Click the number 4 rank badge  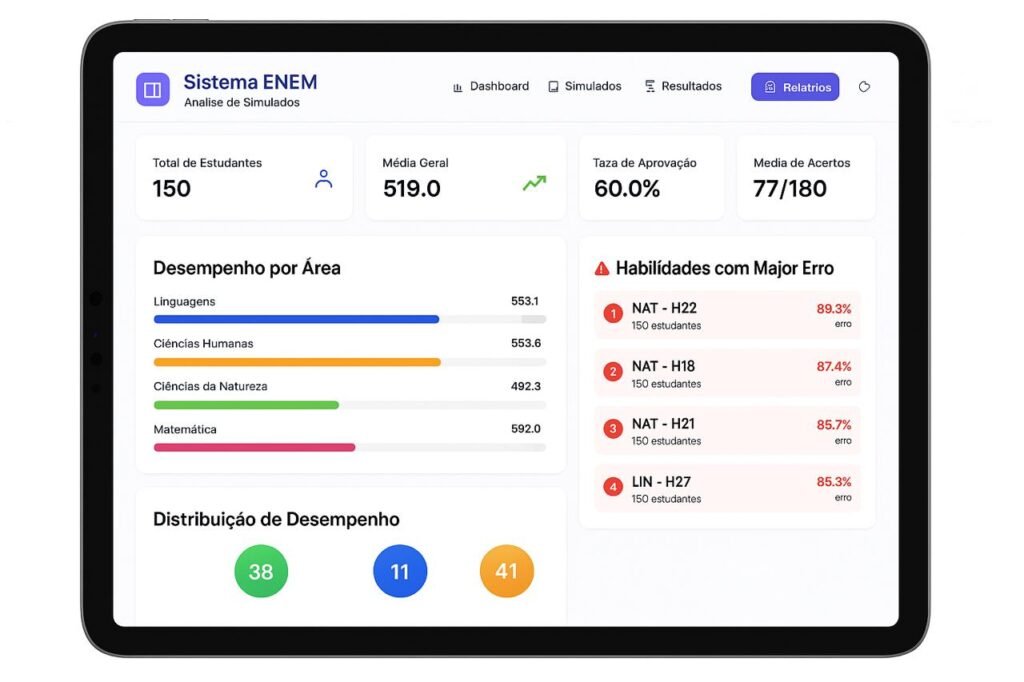[x=613, y=488]
